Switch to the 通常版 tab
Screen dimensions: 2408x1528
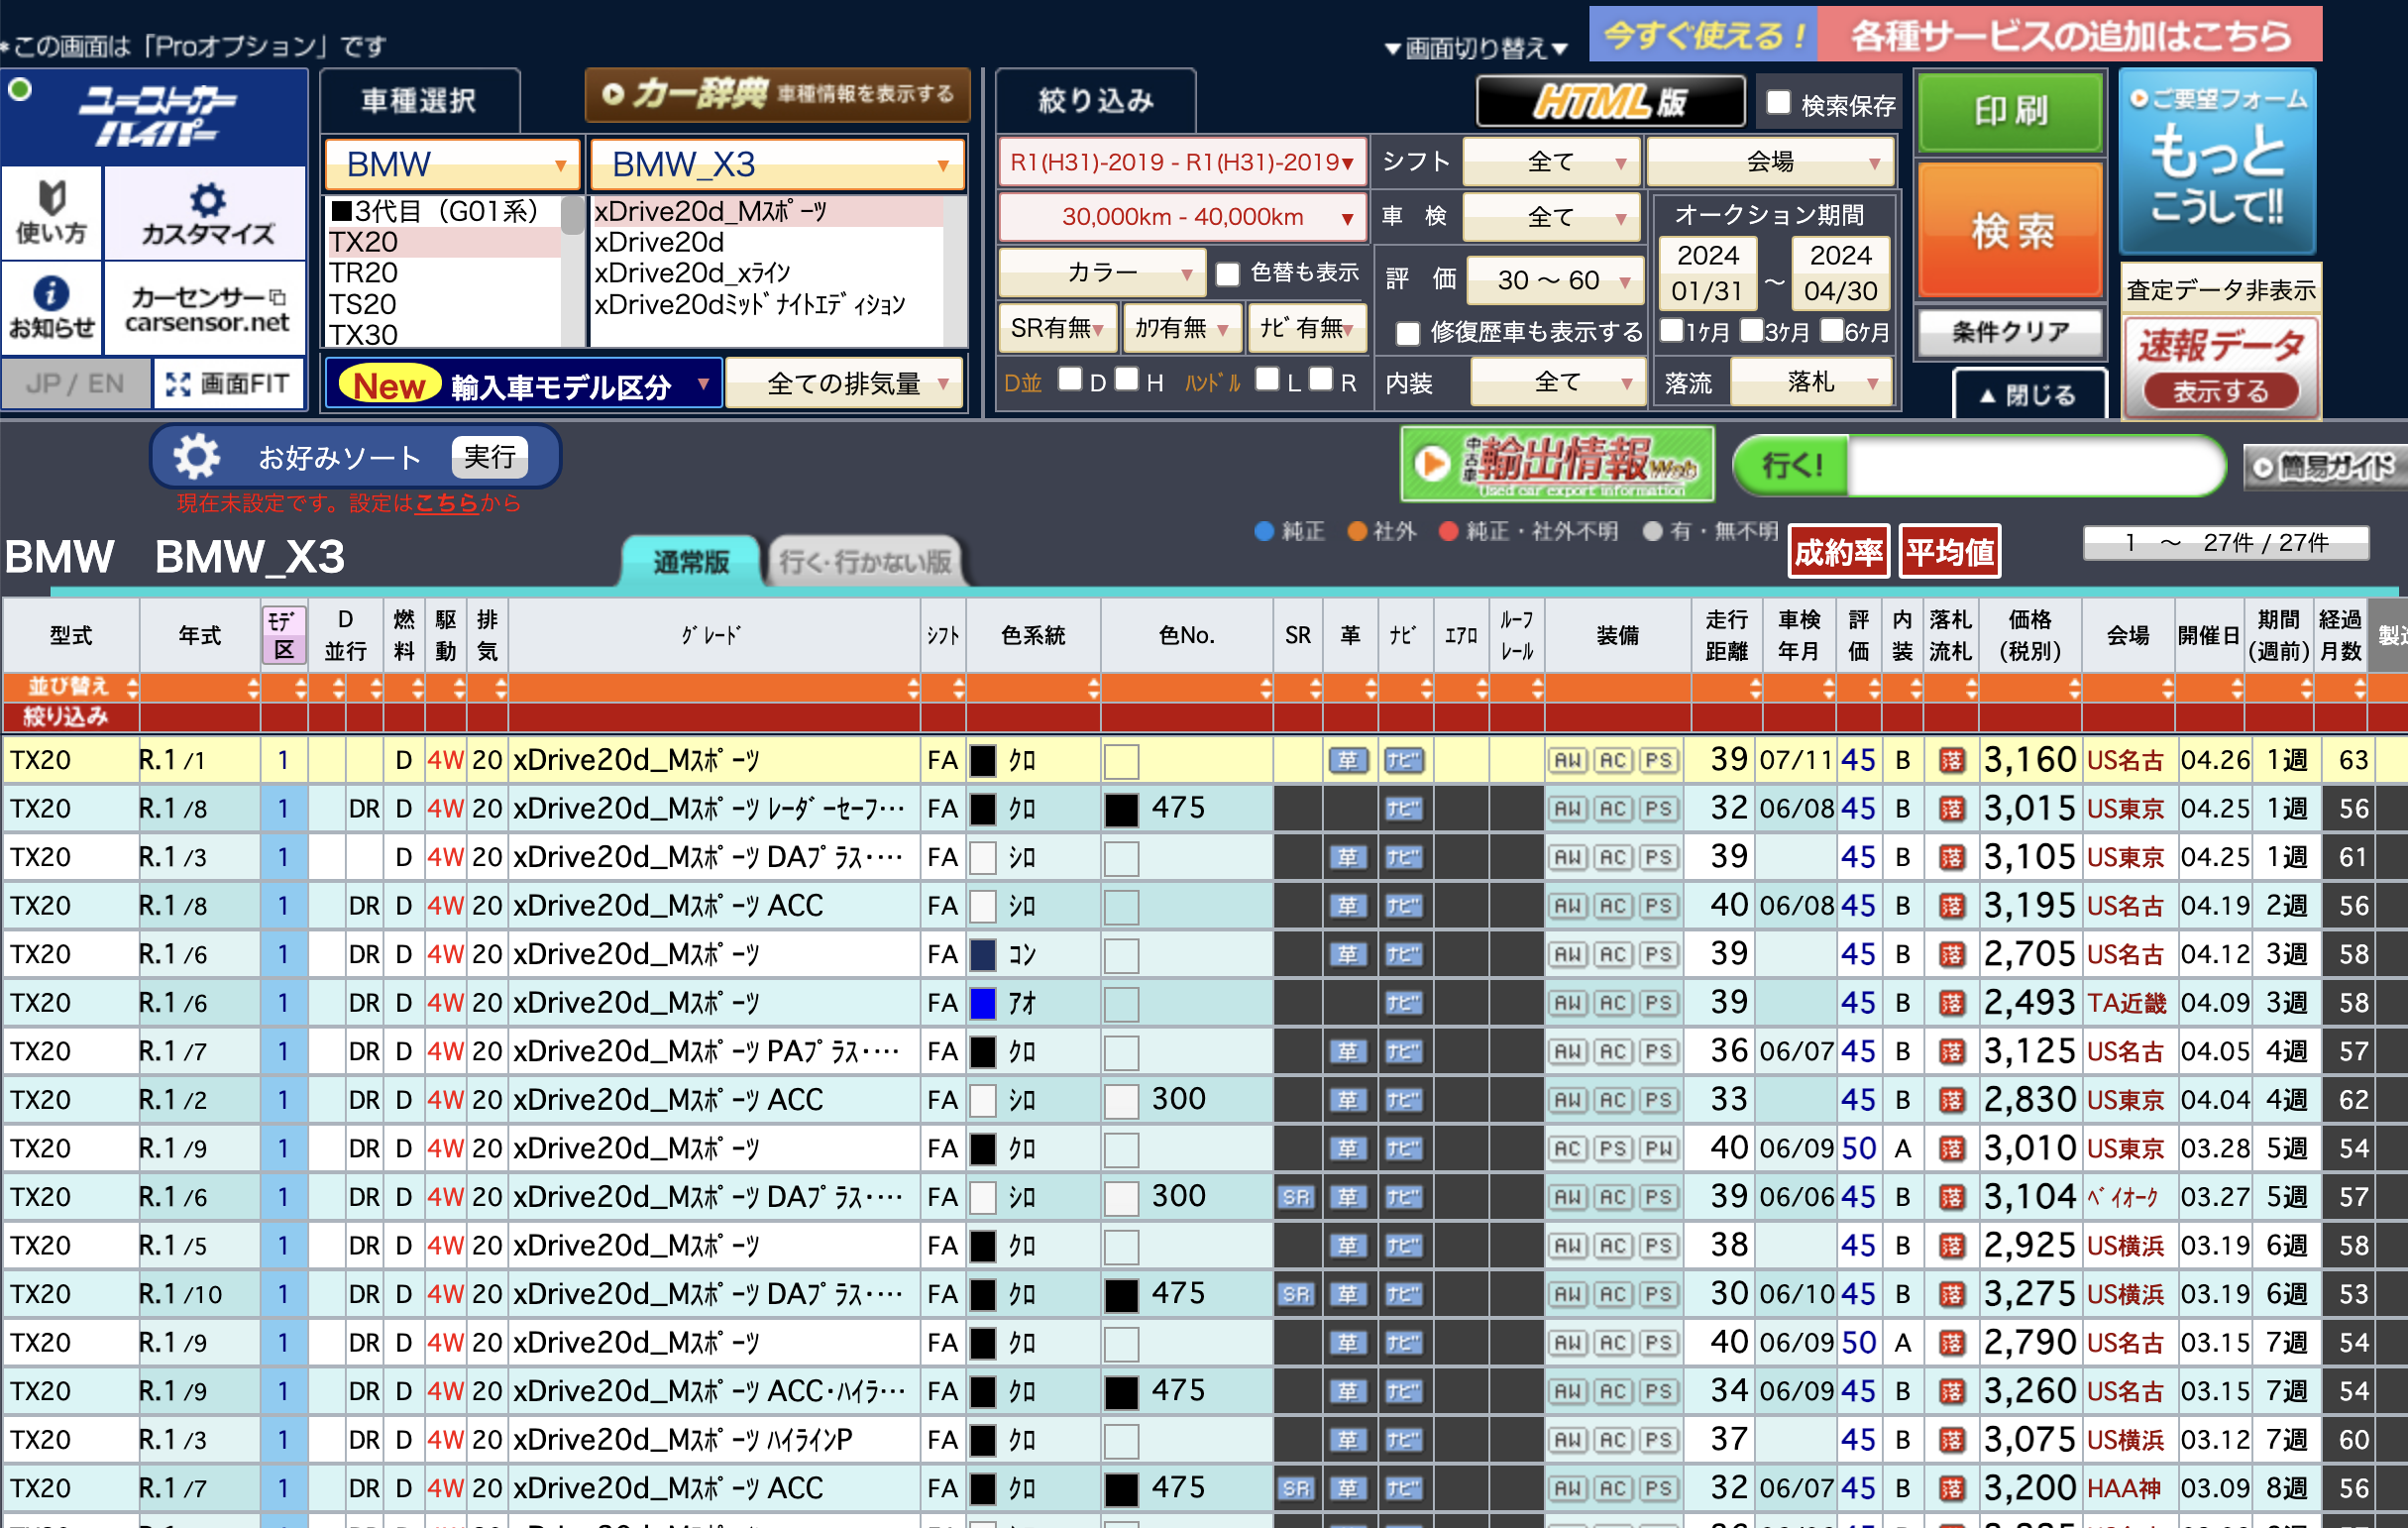(691, 562)
